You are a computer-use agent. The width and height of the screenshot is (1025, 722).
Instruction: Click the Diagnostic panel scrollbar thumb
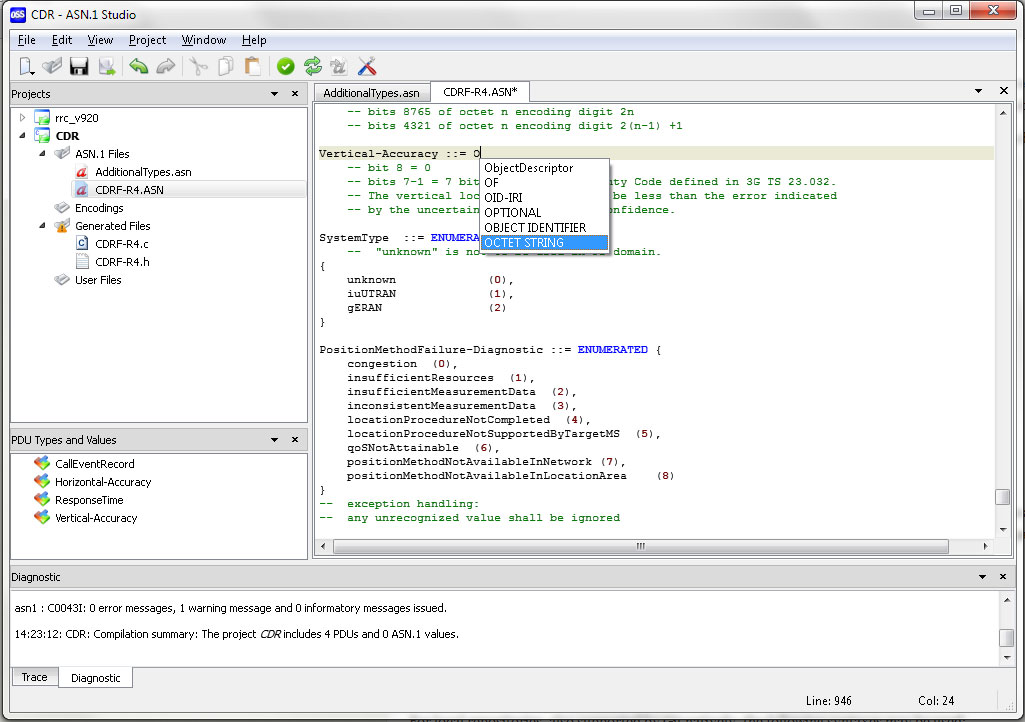(x=1007, y=637)
